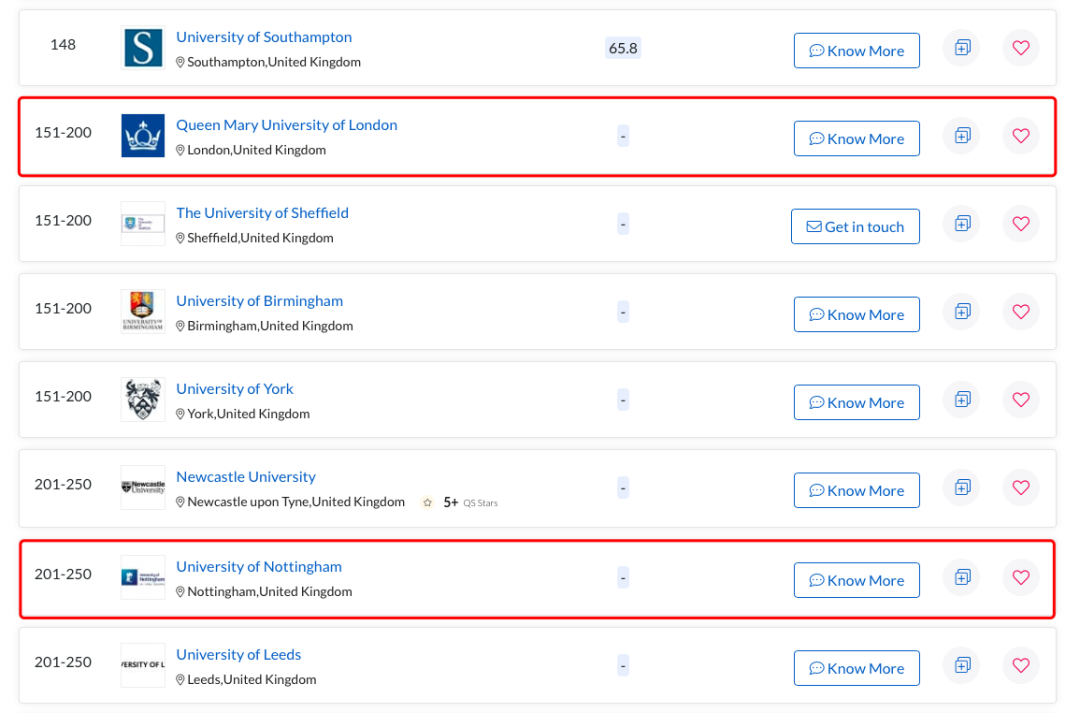Favorite Newcastle University with heart icon

pyautogui.click(x=1021, y=488)
